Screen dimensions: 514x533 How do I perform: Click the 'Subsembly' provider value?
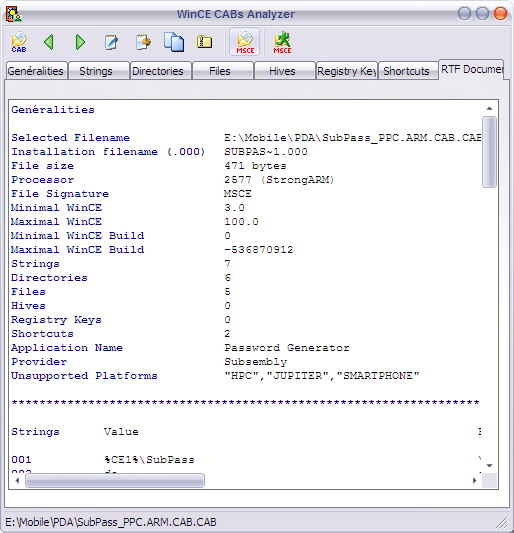(256, 362)
